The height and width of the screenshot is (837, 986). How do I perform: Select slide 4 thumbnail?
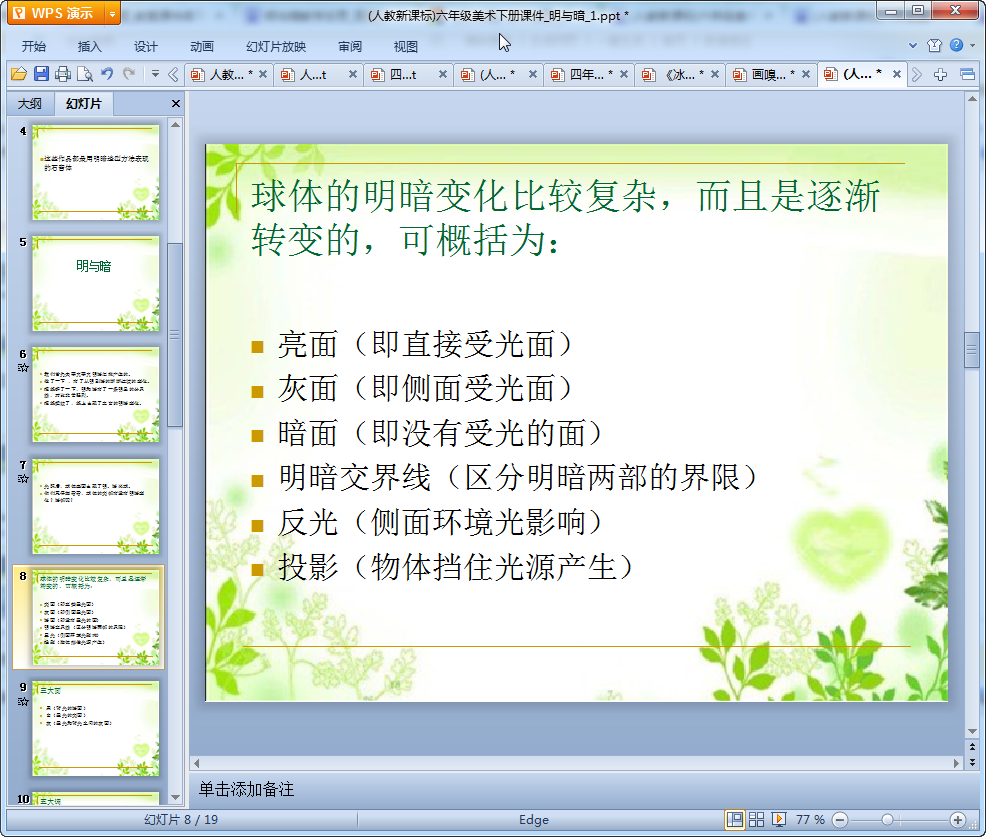[96, 172]
